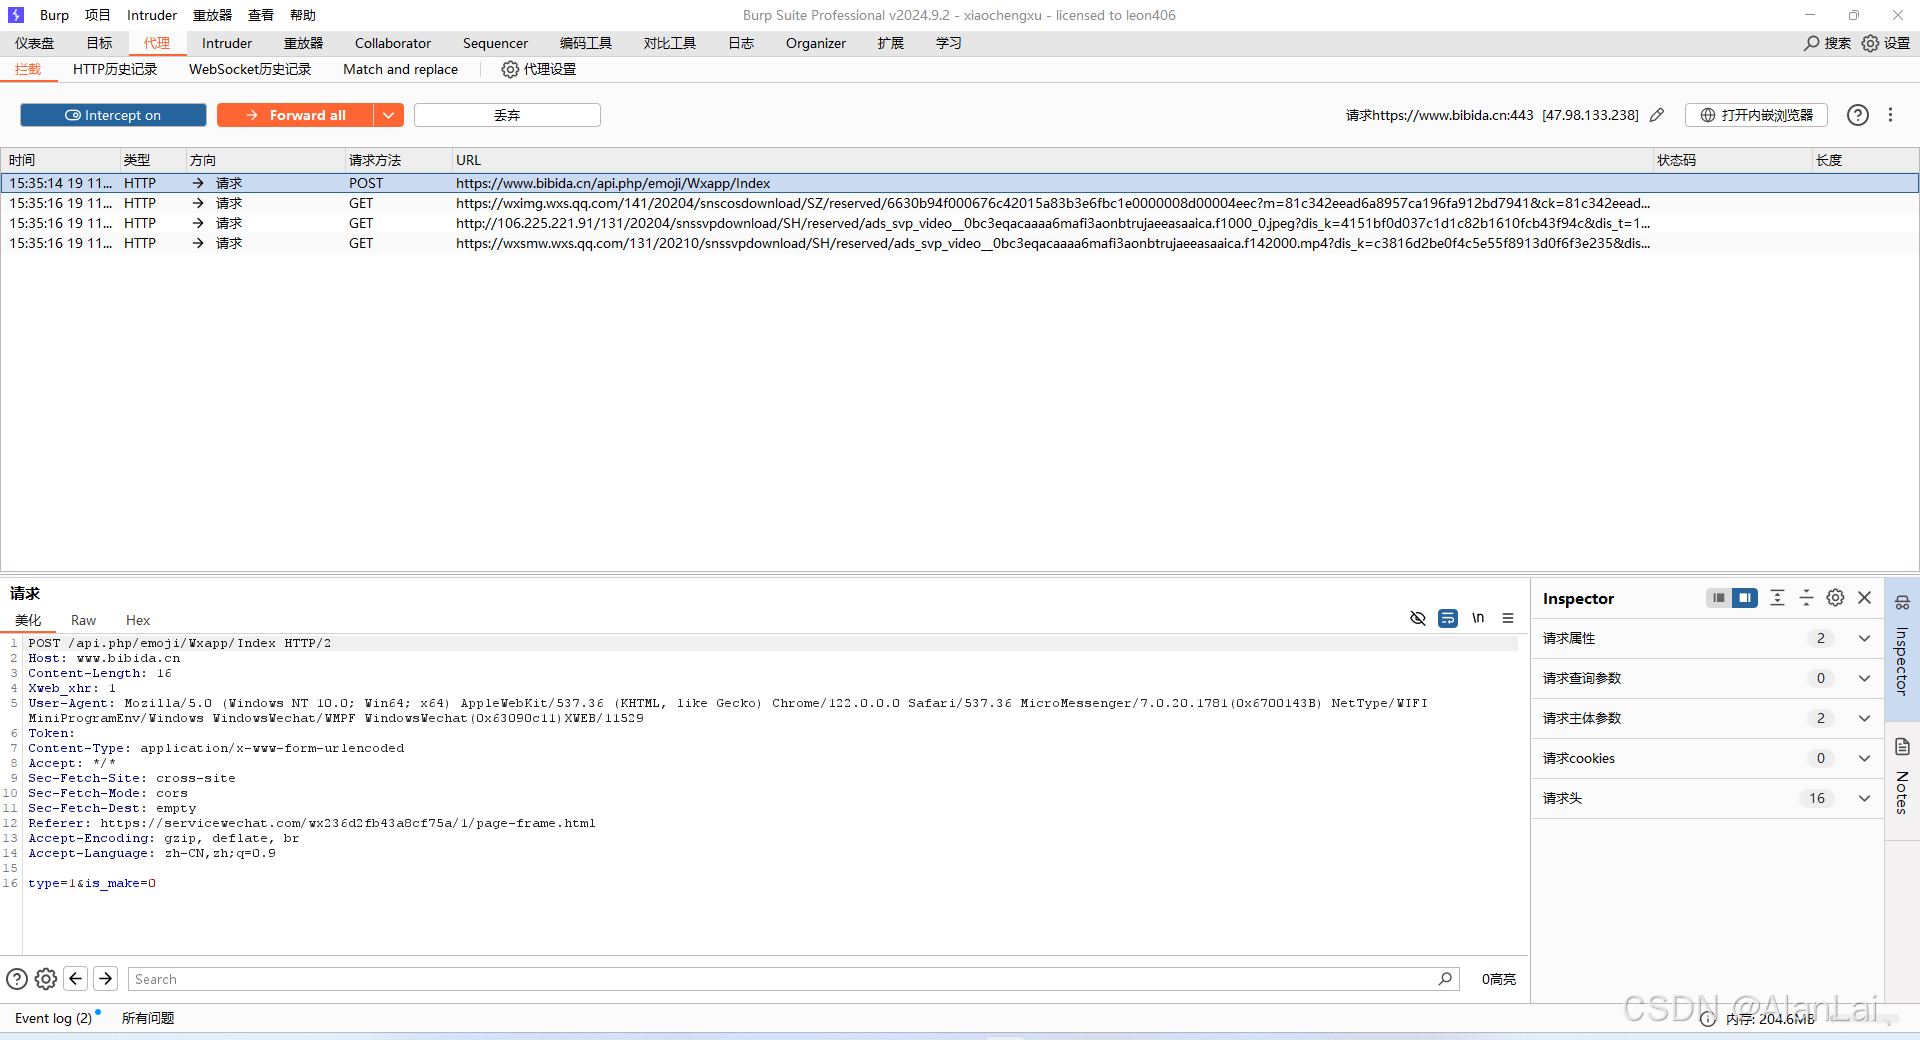Click the help icon beside search bar
1920x1040 pixels.
[17, 979]
